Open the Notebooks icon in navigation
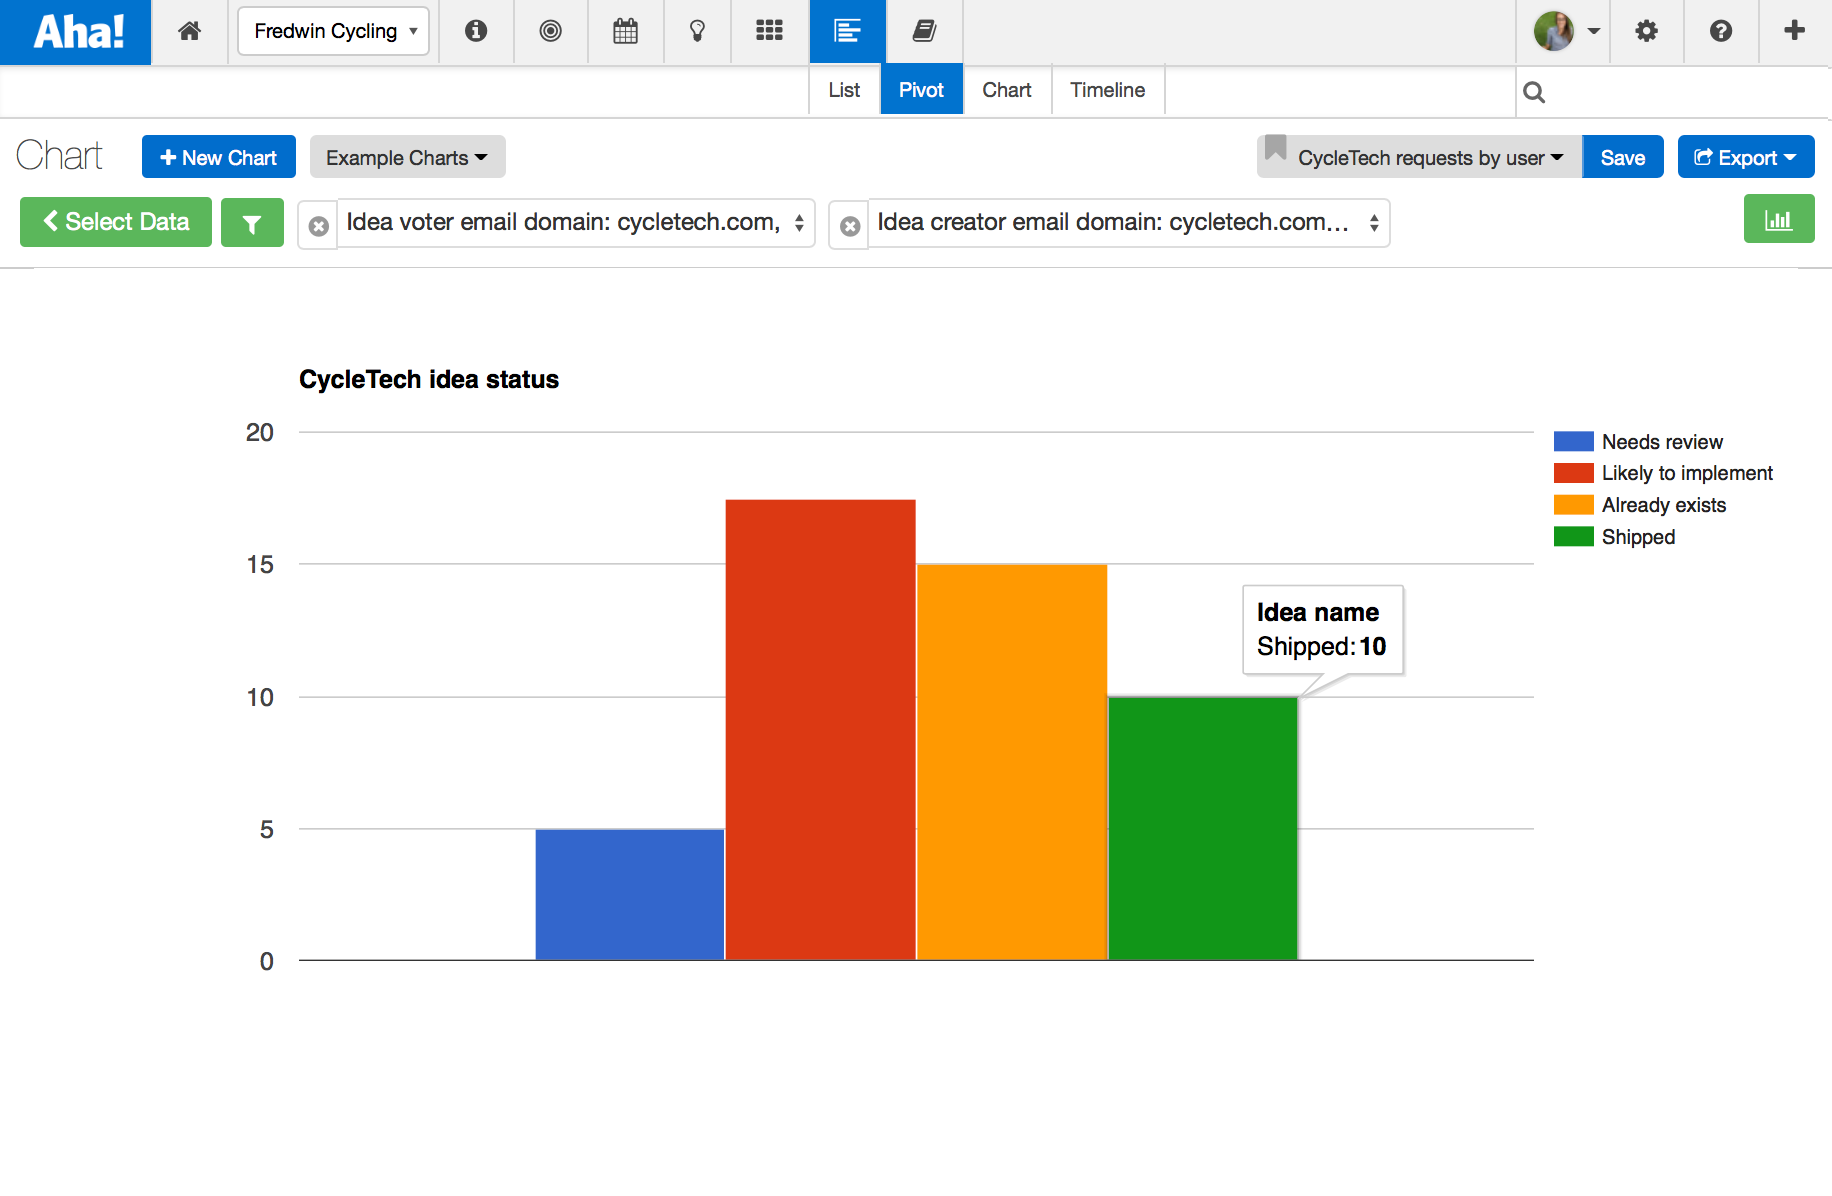Viewport: 1832px width, 1196px height. click(x=923, y=31)
